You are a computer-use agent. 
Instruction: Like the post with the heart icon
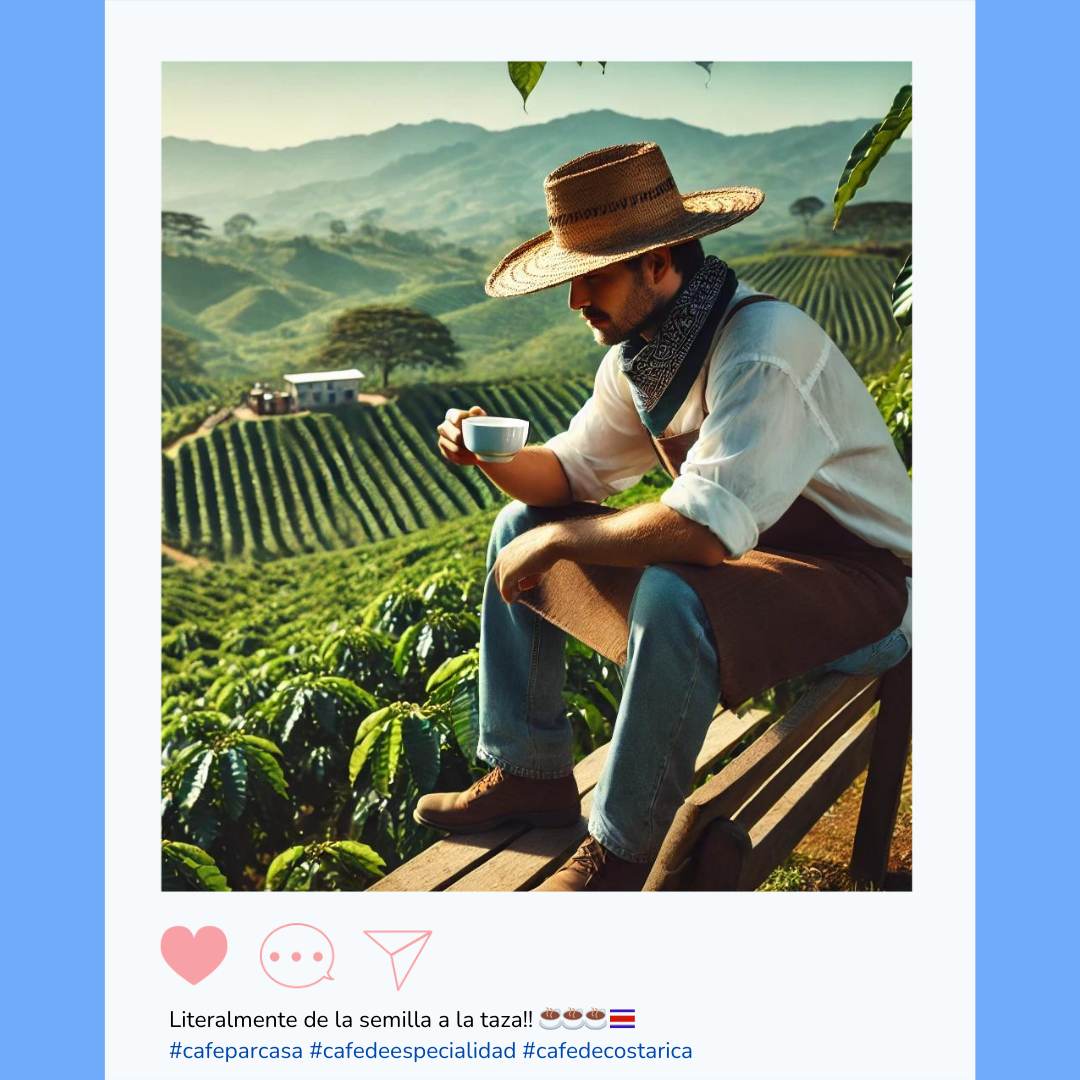(194, 954)
